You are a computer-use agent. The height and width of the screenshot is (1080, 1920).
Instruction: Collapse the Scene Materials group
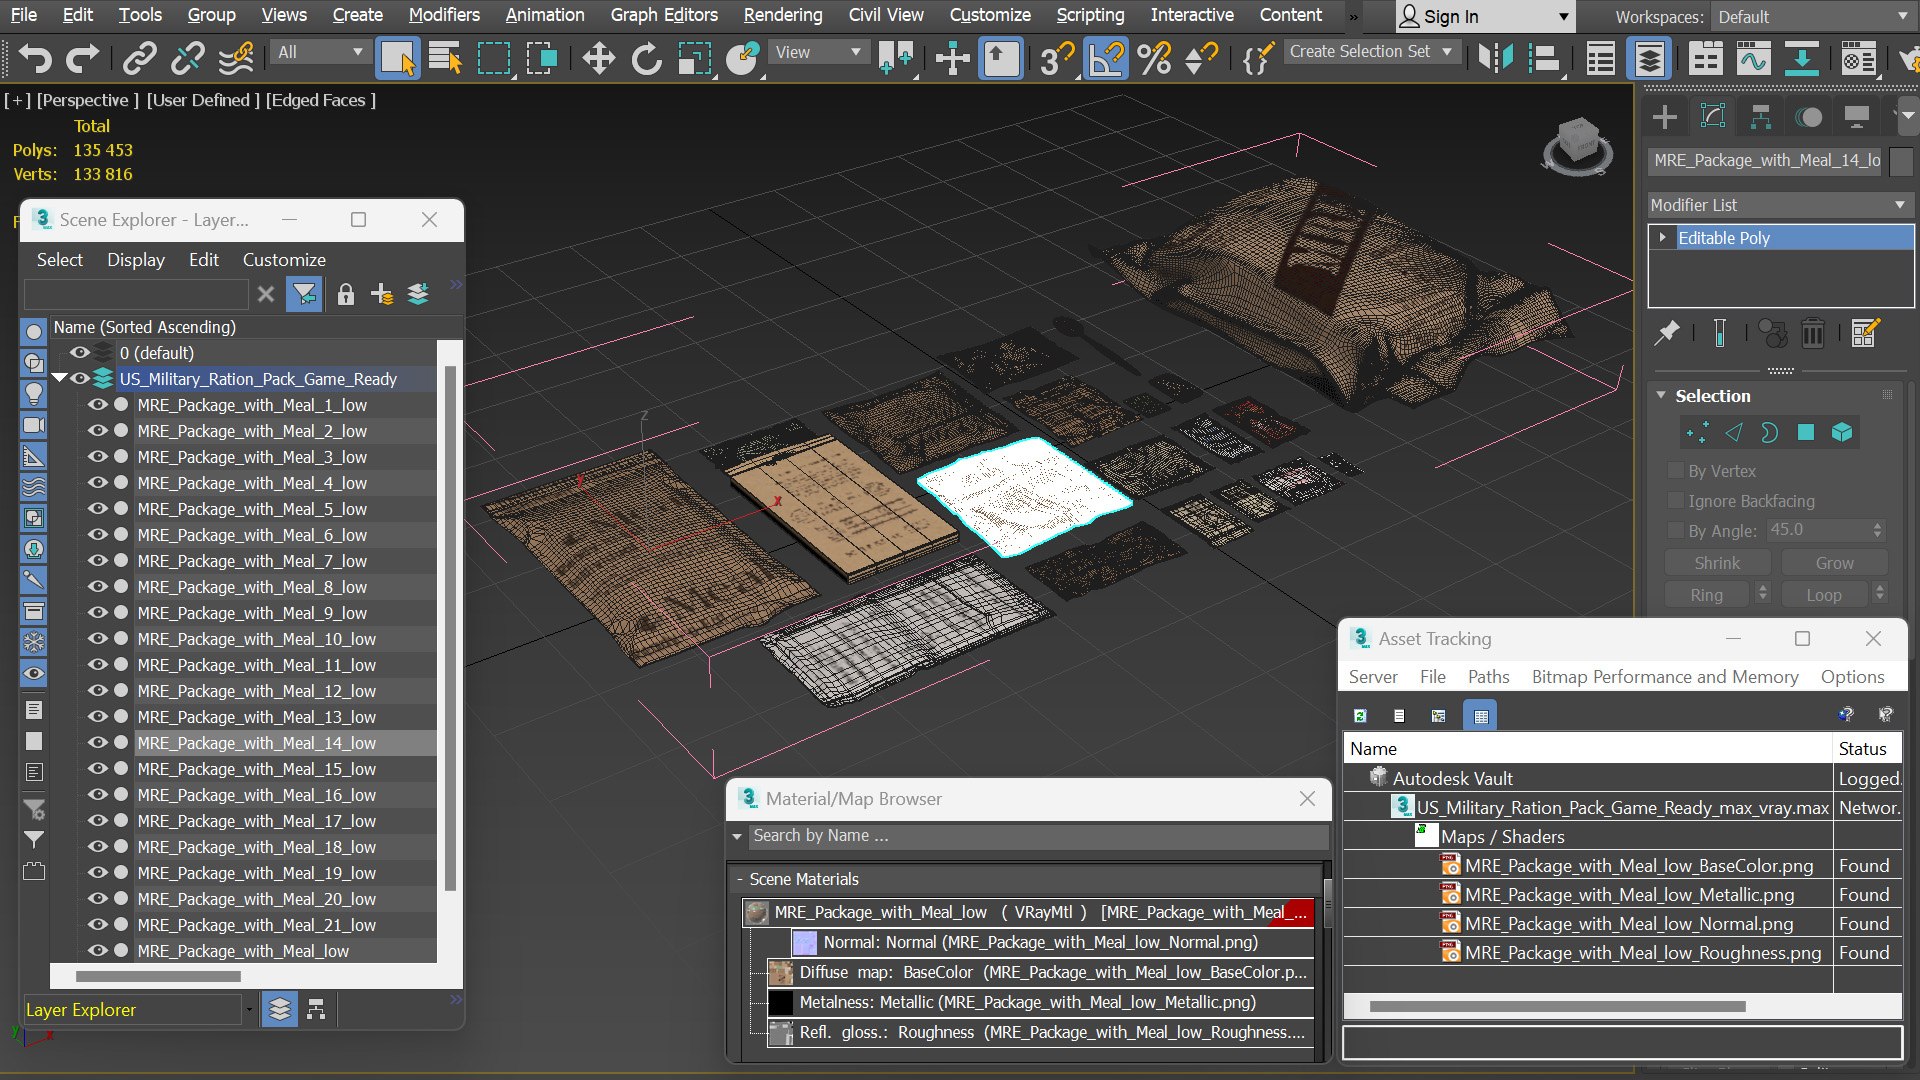(740, 880)
